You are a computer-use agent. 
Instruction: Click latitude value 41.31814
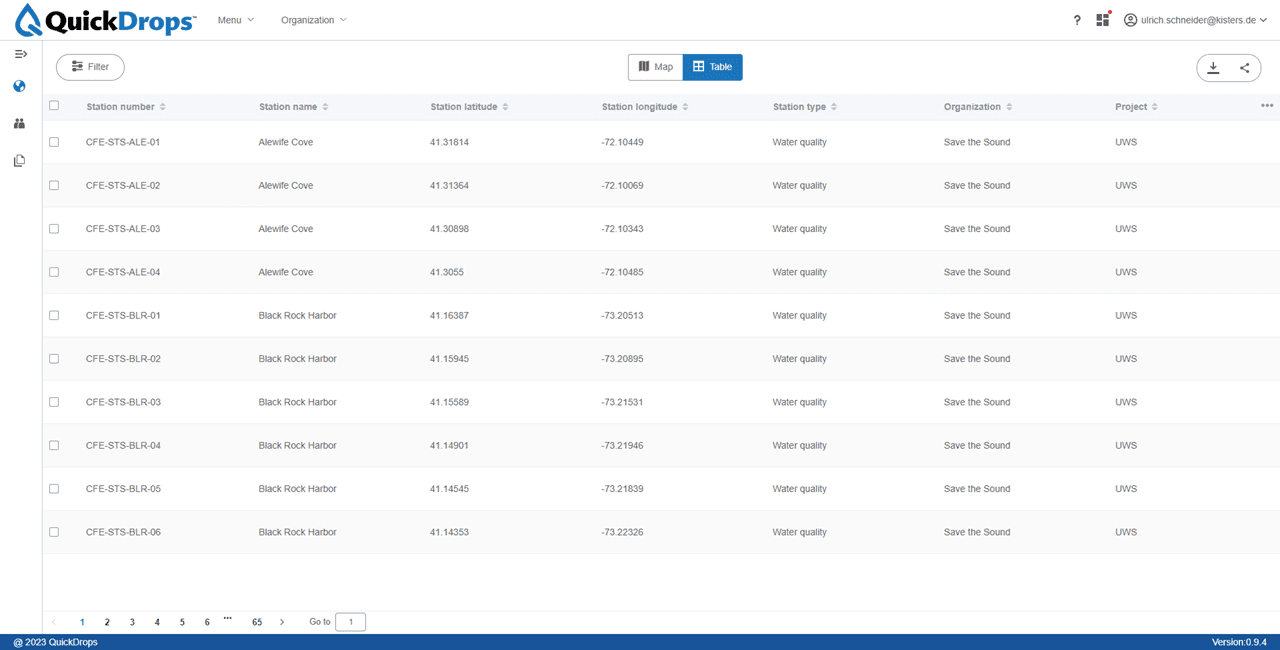450,142
